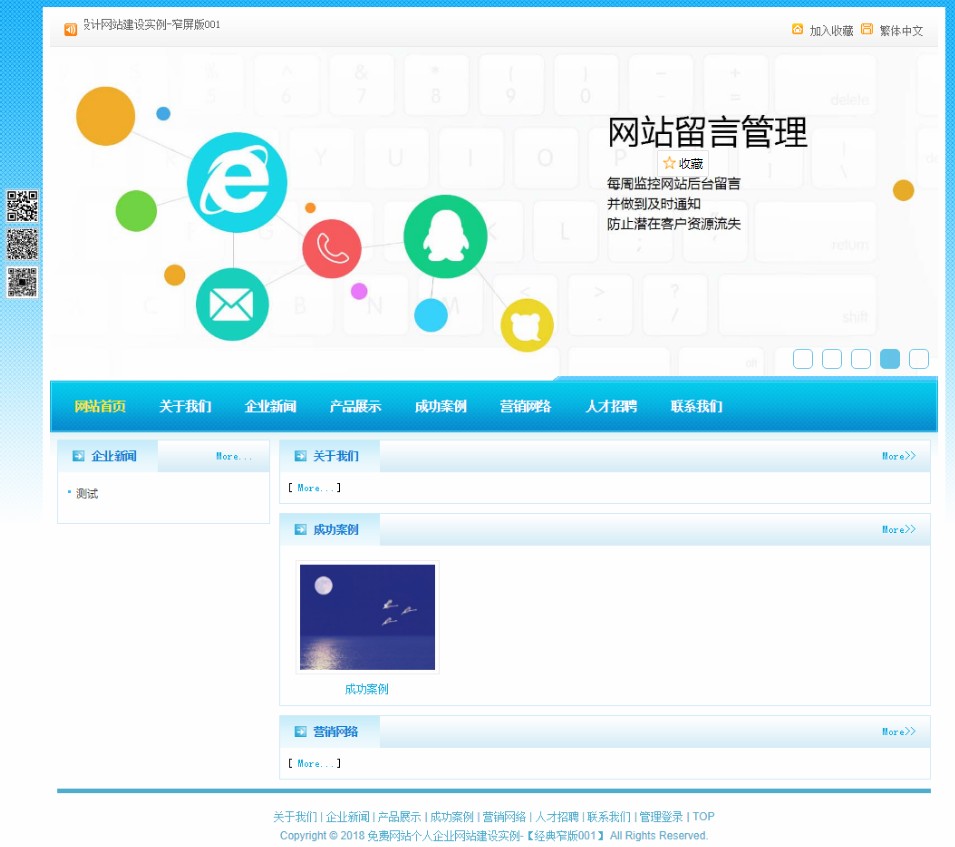
Task: Click 企业新闻 in the footer links
Action: pos(348,817)
